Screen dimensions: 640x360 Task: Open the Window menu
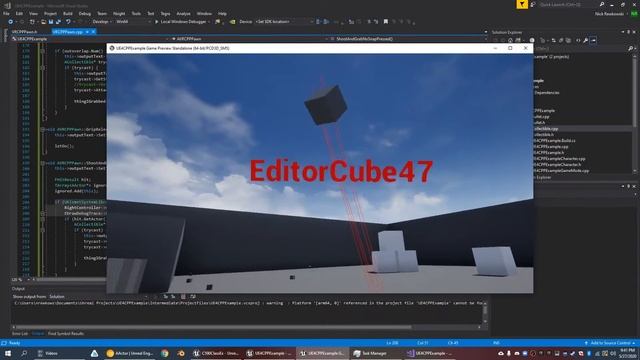click(x=204, y=13)
